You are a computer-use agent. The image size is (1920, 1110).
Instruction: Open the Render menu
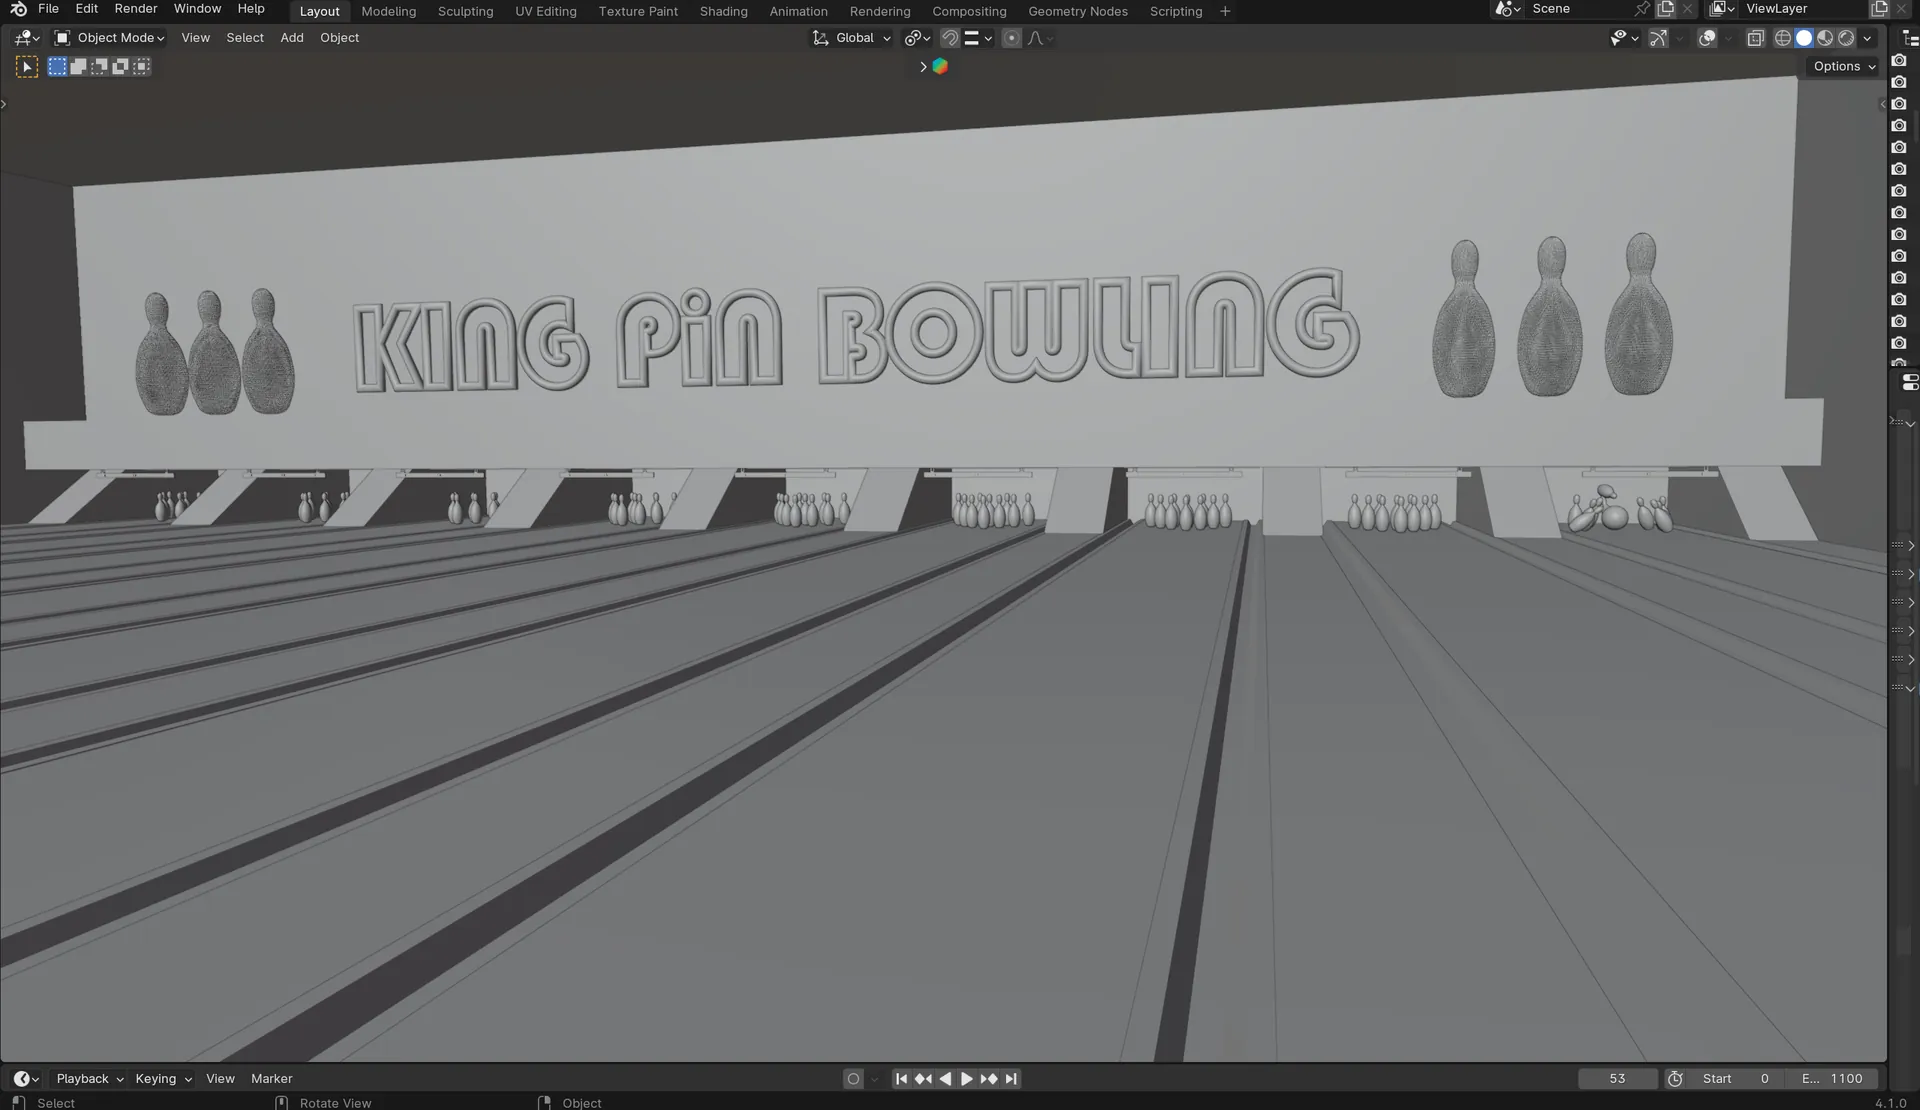pos(136,9)
